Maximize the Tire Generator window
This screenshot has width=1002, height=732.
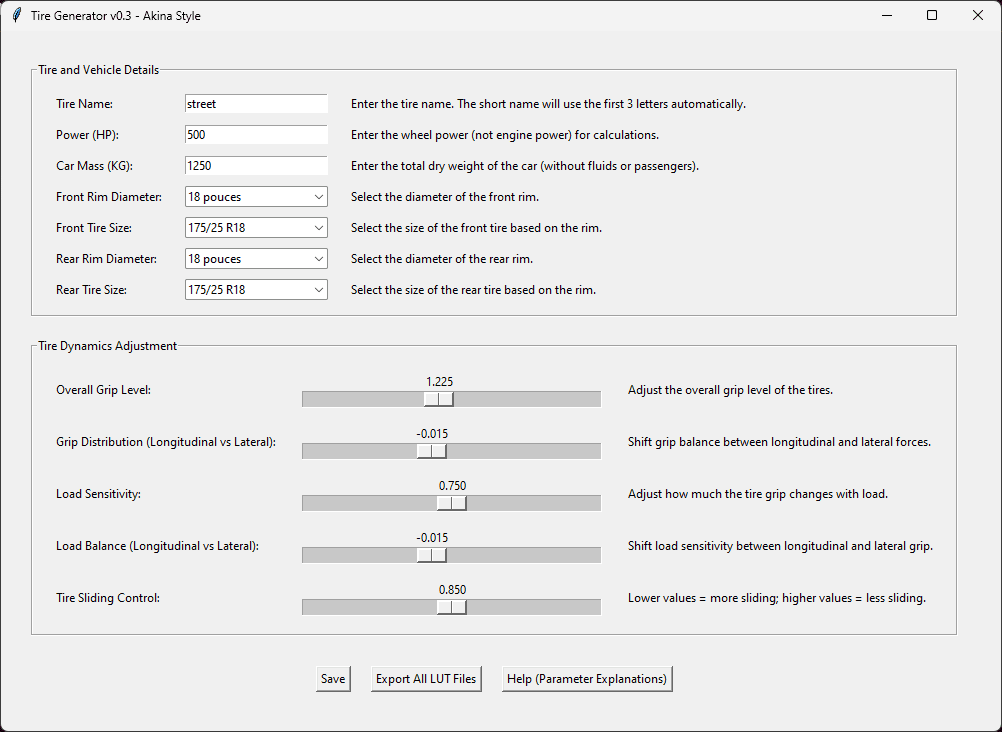(932, 15)
